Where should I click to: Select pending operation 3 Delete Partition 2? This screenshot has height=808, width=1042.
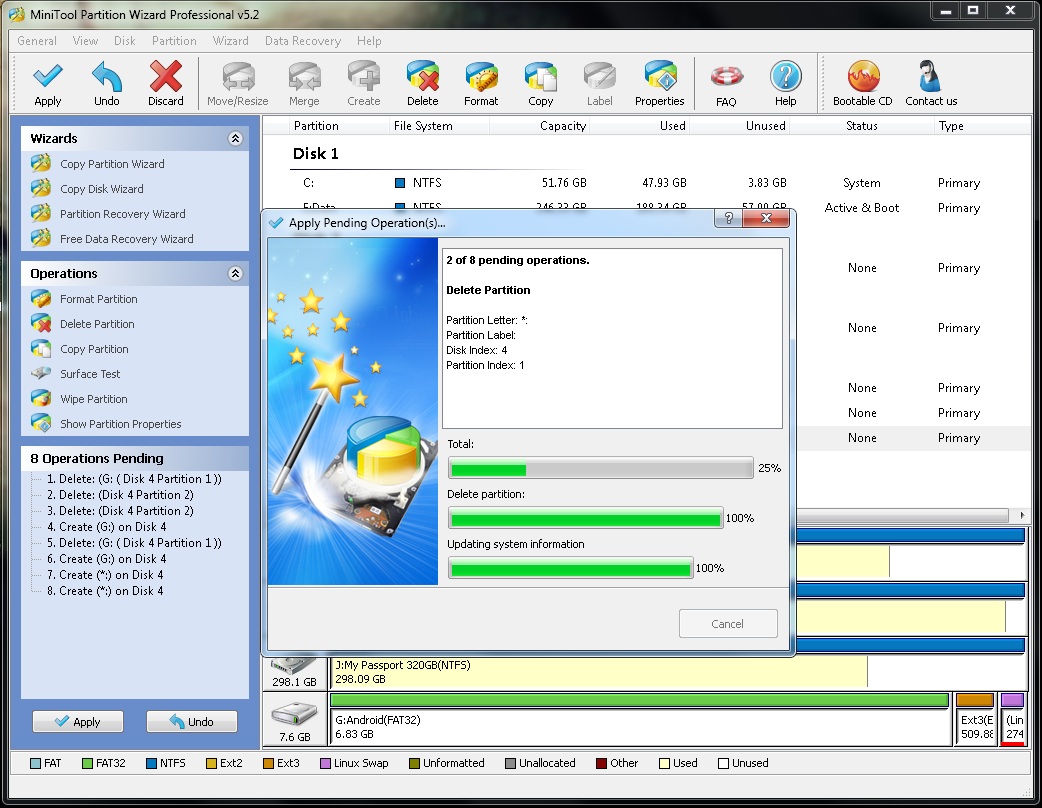click(x=120, y=510)
